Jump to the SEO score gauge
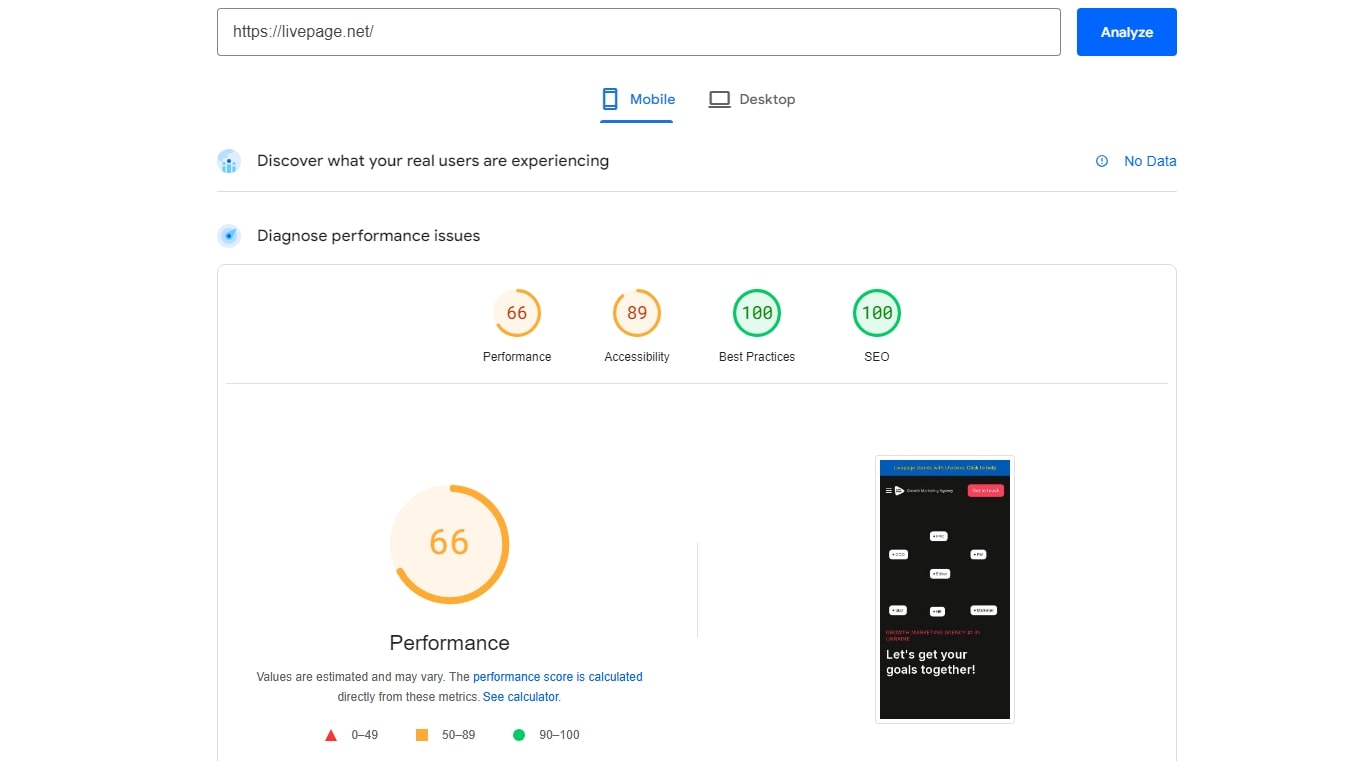Screen dimensions: 1356x761 coord(877,314)
